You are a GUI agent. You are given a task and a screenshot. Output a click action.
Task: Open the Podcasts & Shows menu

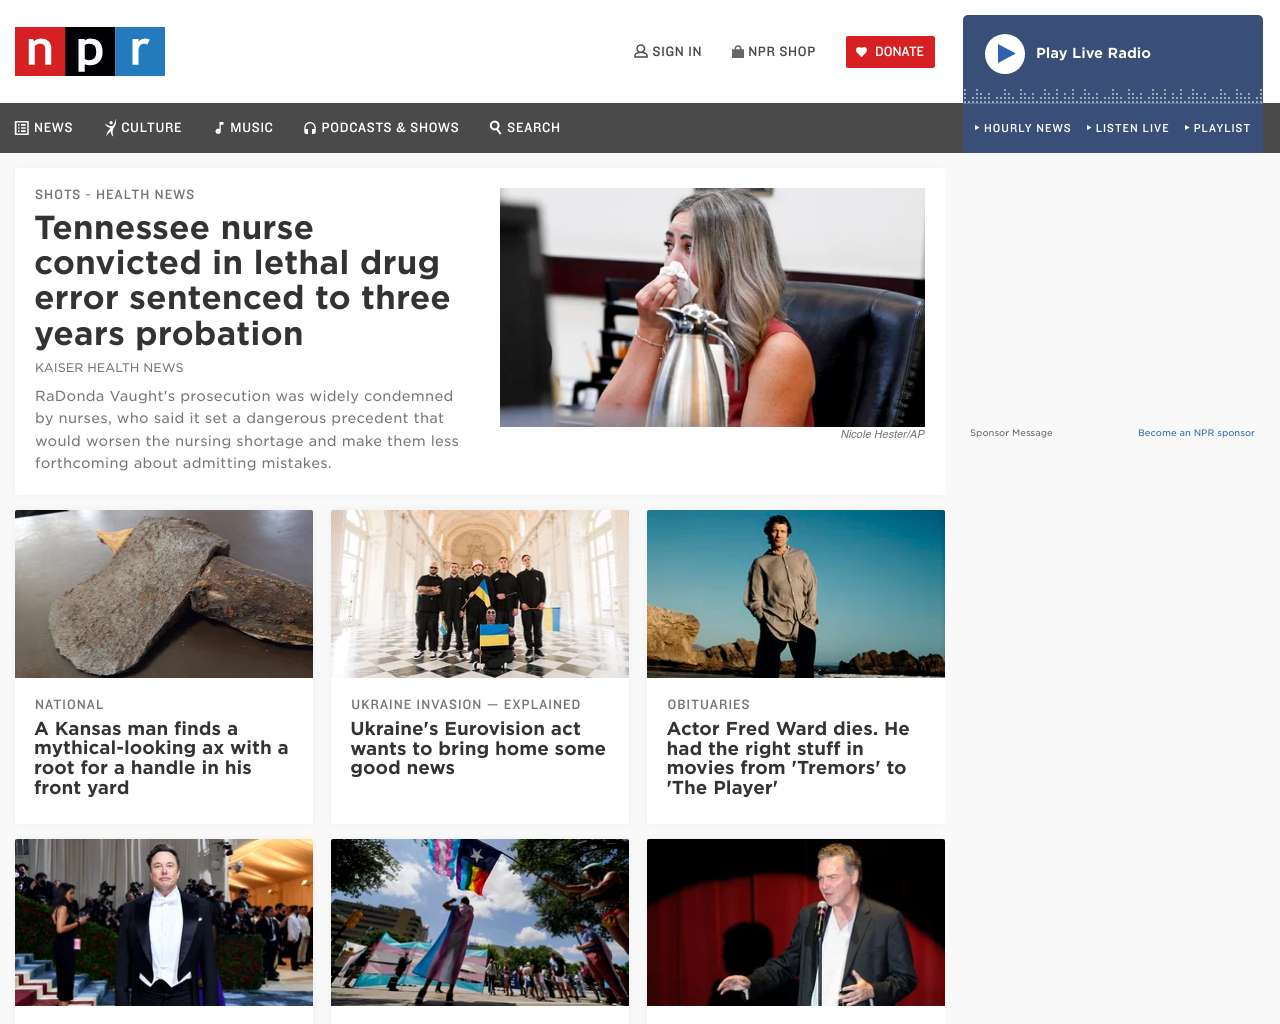pyautogui.click(x=381, y=128)
